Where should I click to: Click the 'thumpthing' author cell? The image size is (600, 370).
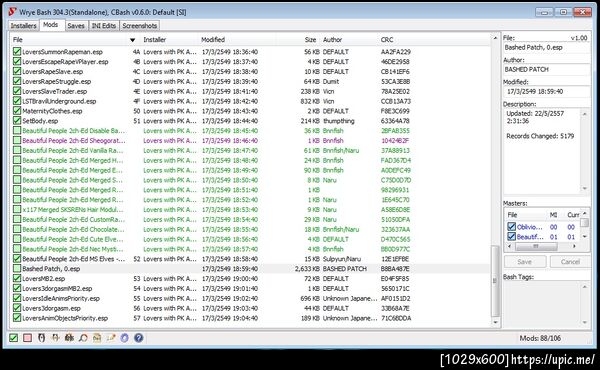pos(339,121)
